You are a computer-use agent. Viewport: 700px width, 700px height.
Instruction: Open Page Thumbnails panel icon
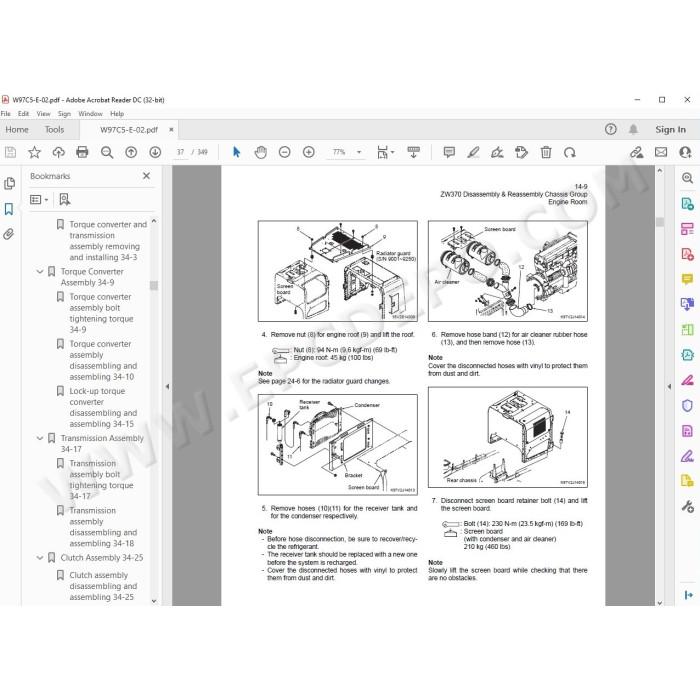point(9,183)
